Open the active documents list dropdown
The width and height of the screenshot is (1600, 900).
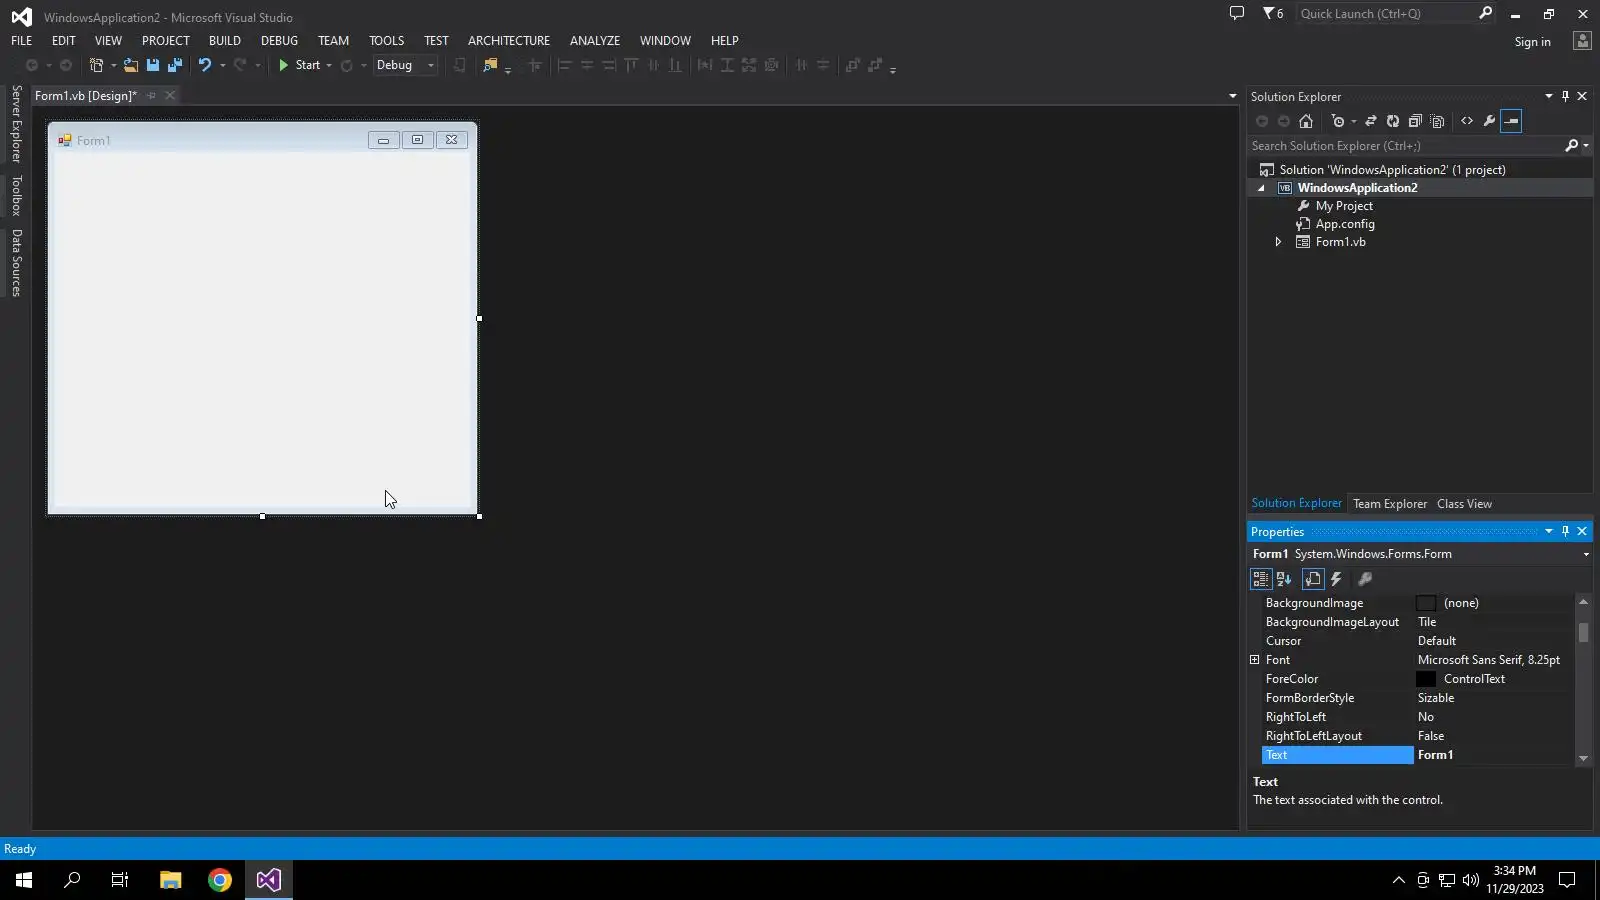[x=1232, y=96]
